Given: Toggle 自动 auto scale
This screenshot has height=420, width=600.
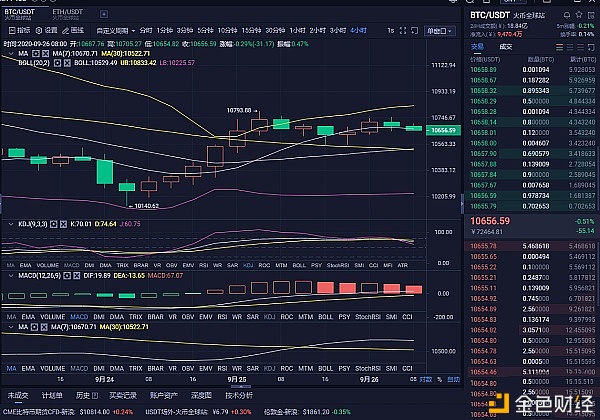Looking at the screenshot, I should tap(454, 379).
